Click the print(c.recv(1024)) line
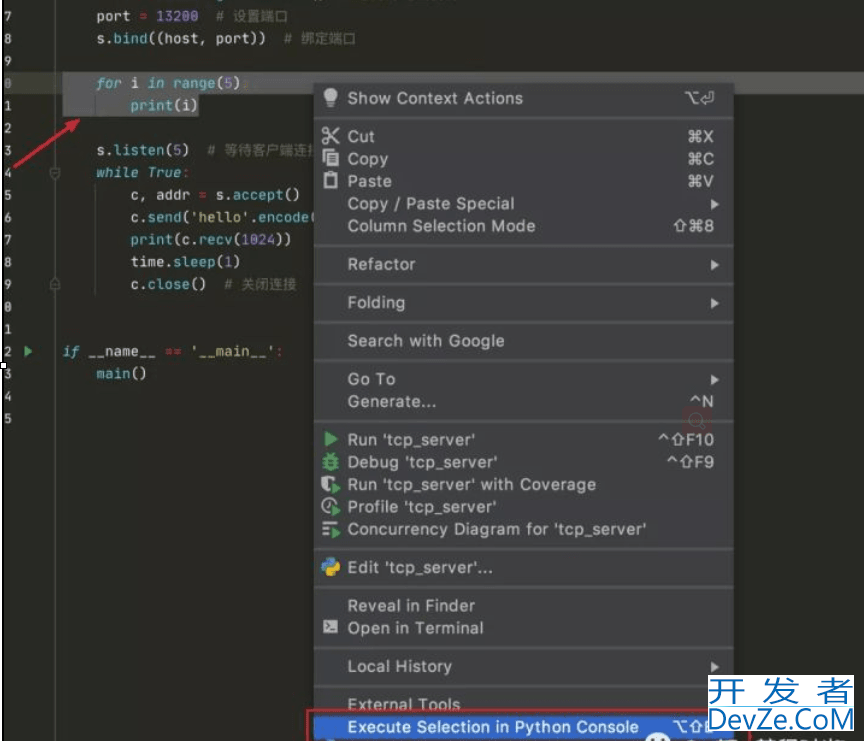This screenshot has width=864, height=741. tap(210, 239)
